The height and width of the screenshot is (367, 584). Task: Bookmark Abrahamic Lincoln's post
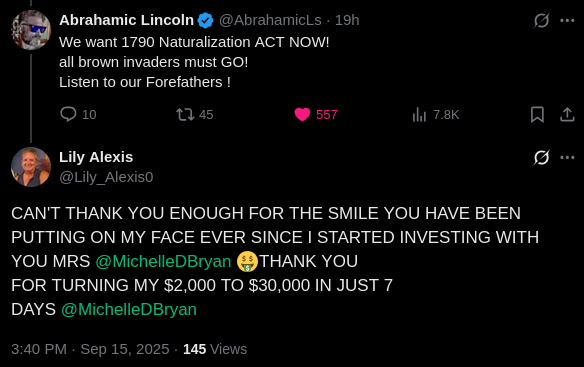[x=537, y=114]
